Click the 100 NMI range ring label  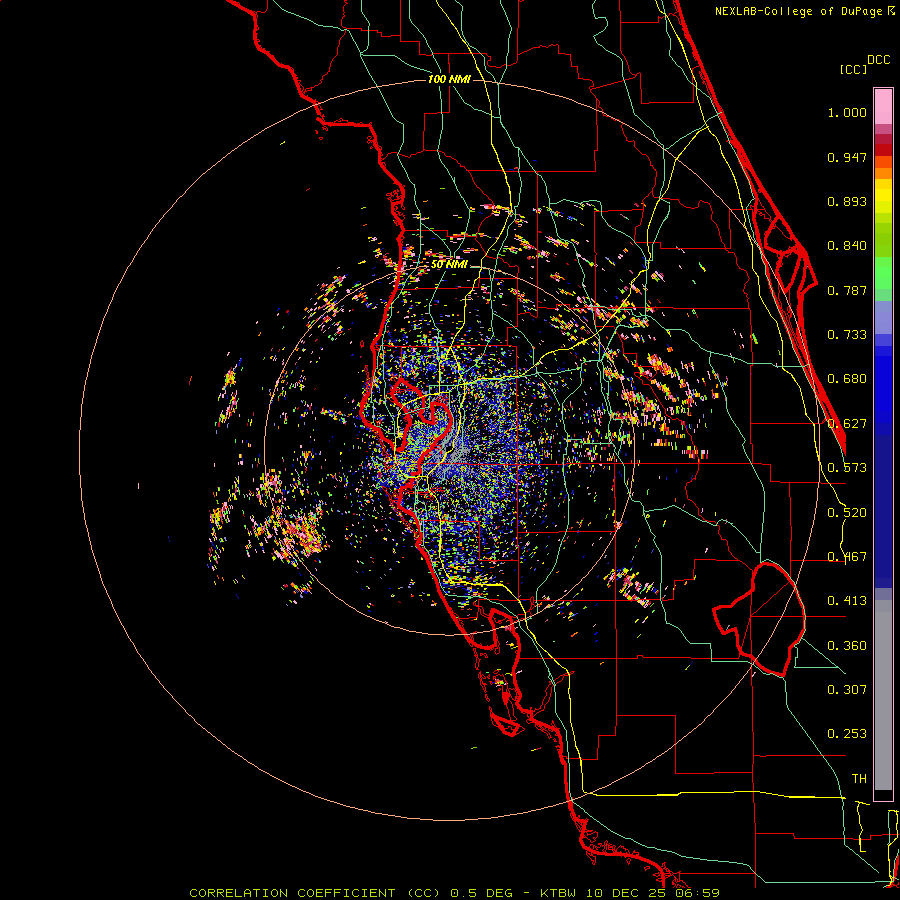[449, 79]
